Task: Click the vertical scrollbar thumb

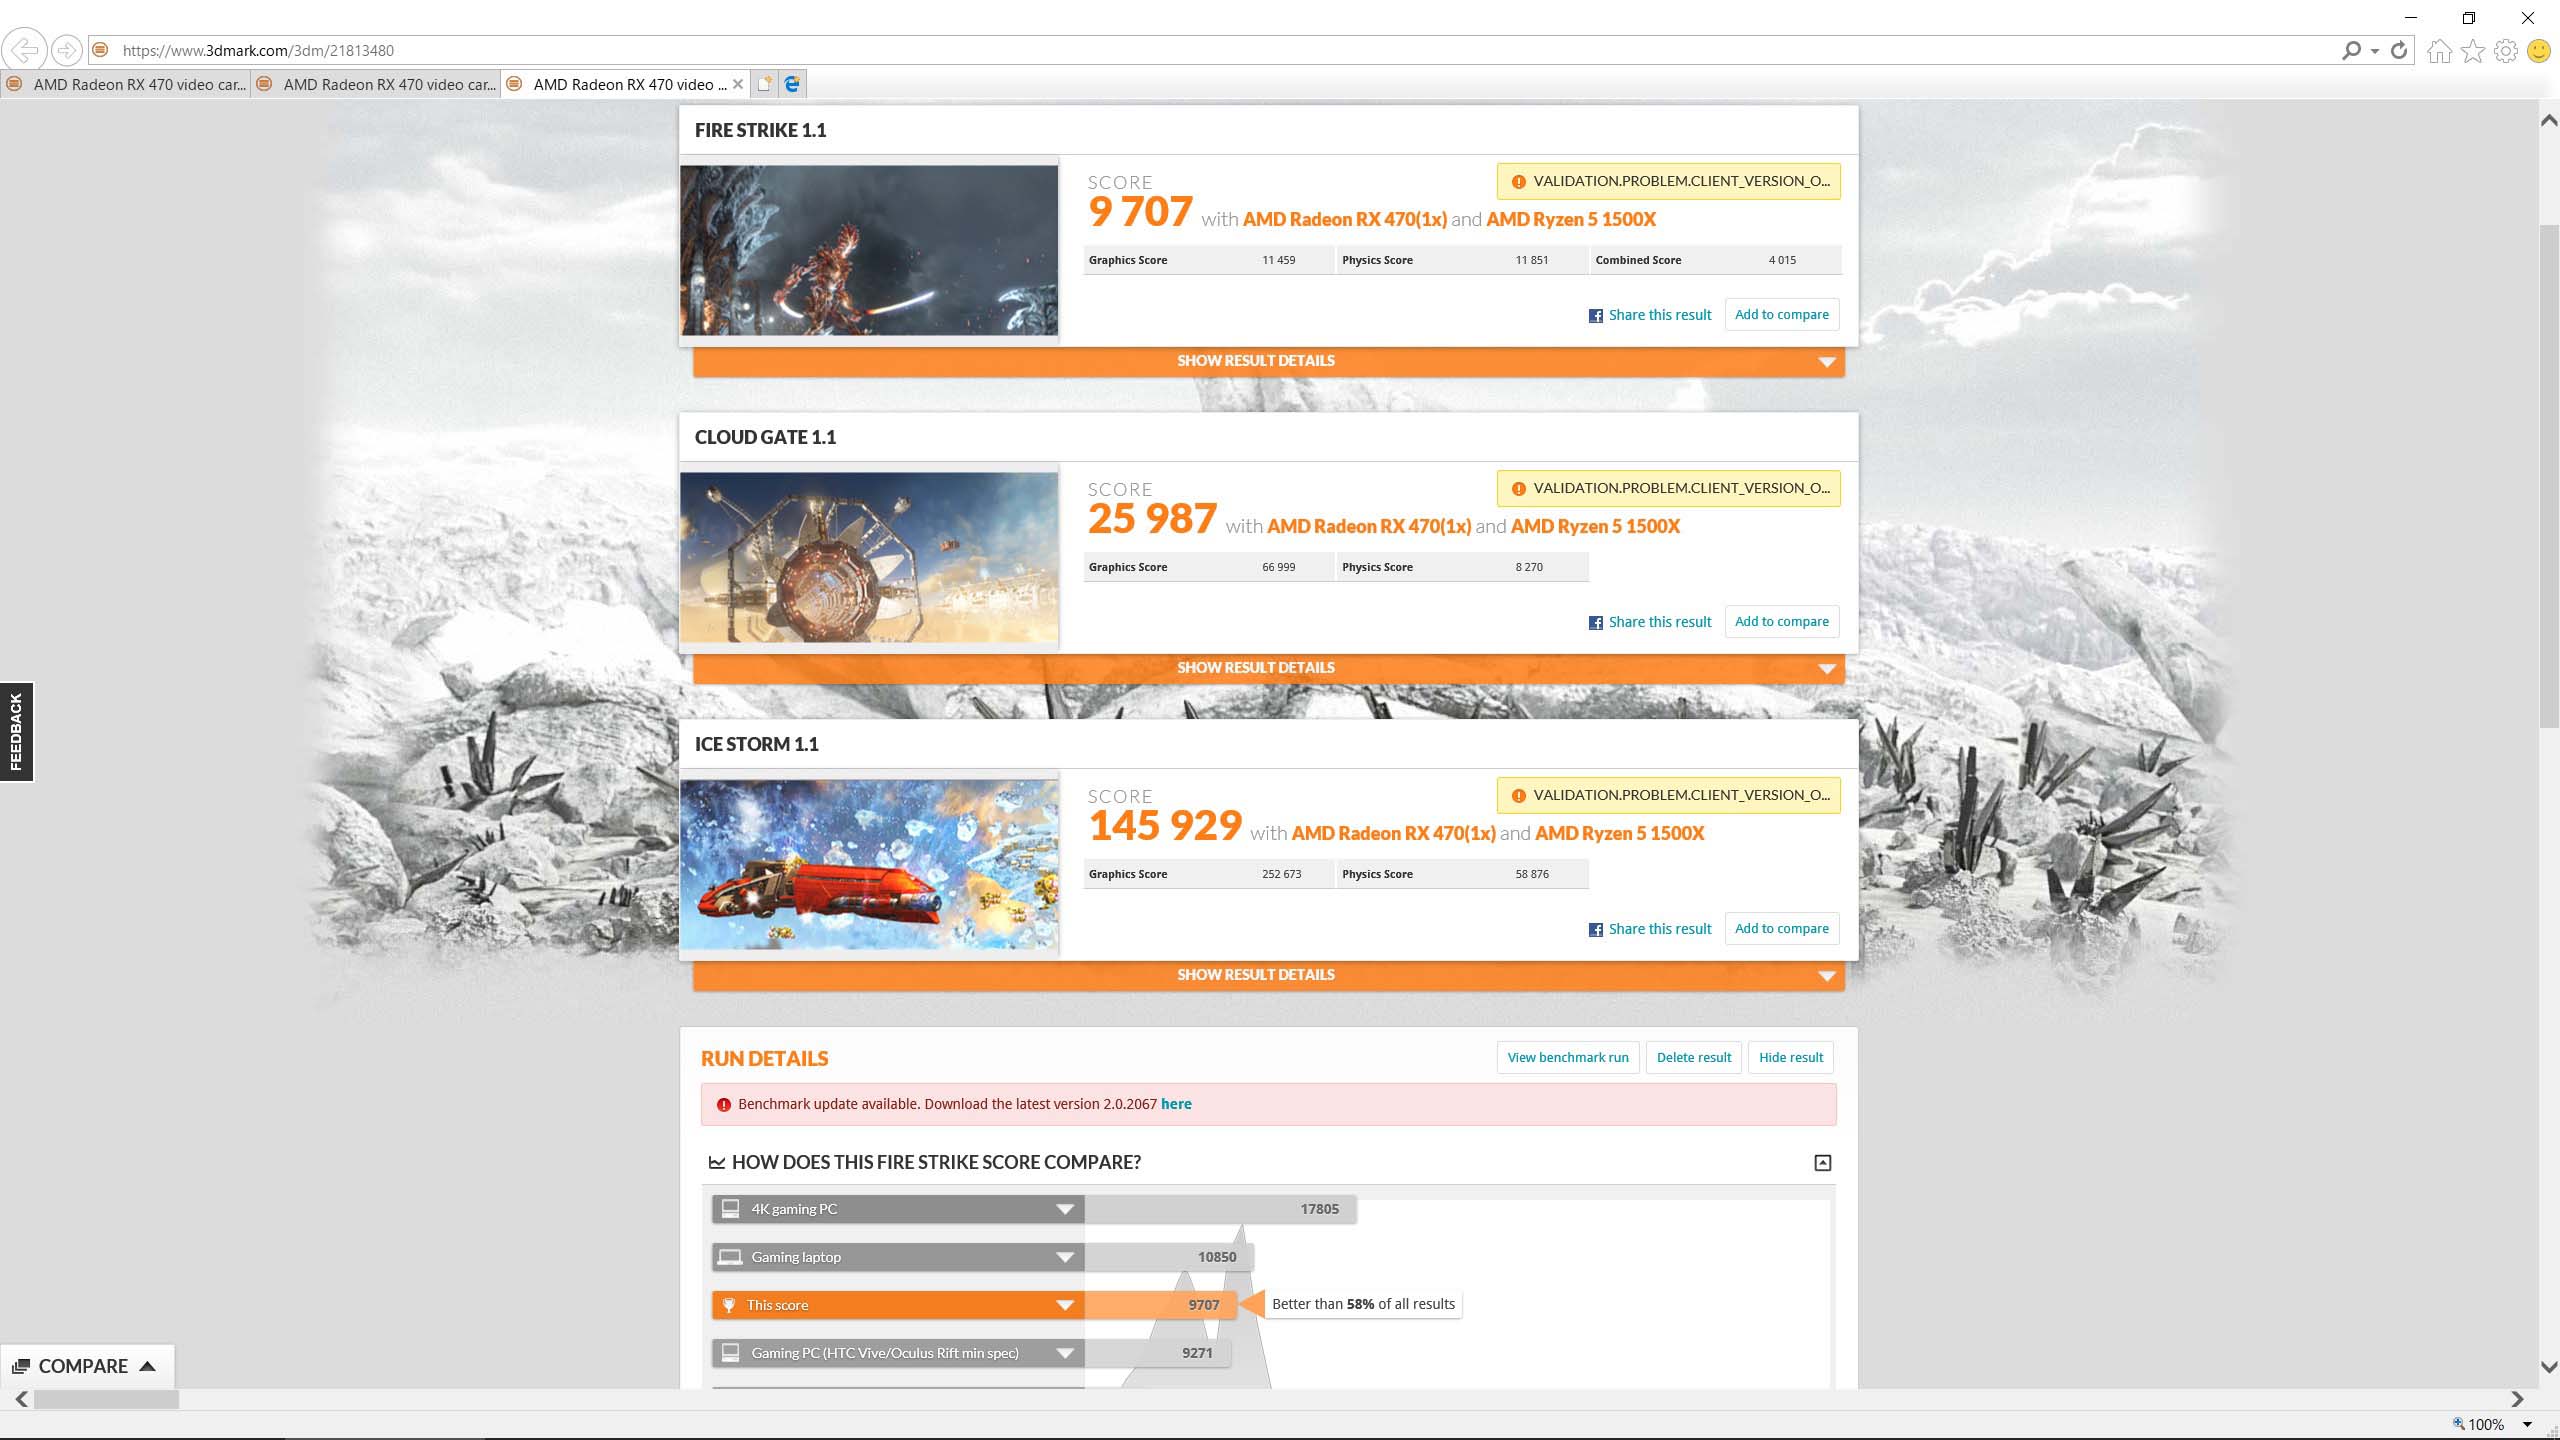Action: click(x=2549, y=477)
